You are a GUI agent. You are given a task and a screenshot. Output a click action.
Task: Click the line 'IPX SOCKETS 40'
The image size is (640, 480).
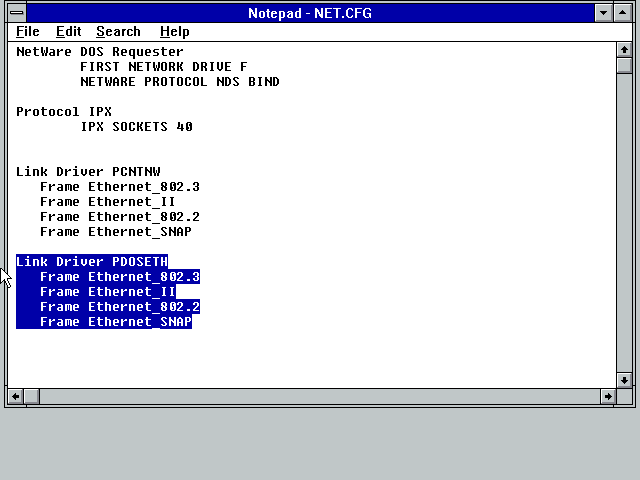coord(136,127)
